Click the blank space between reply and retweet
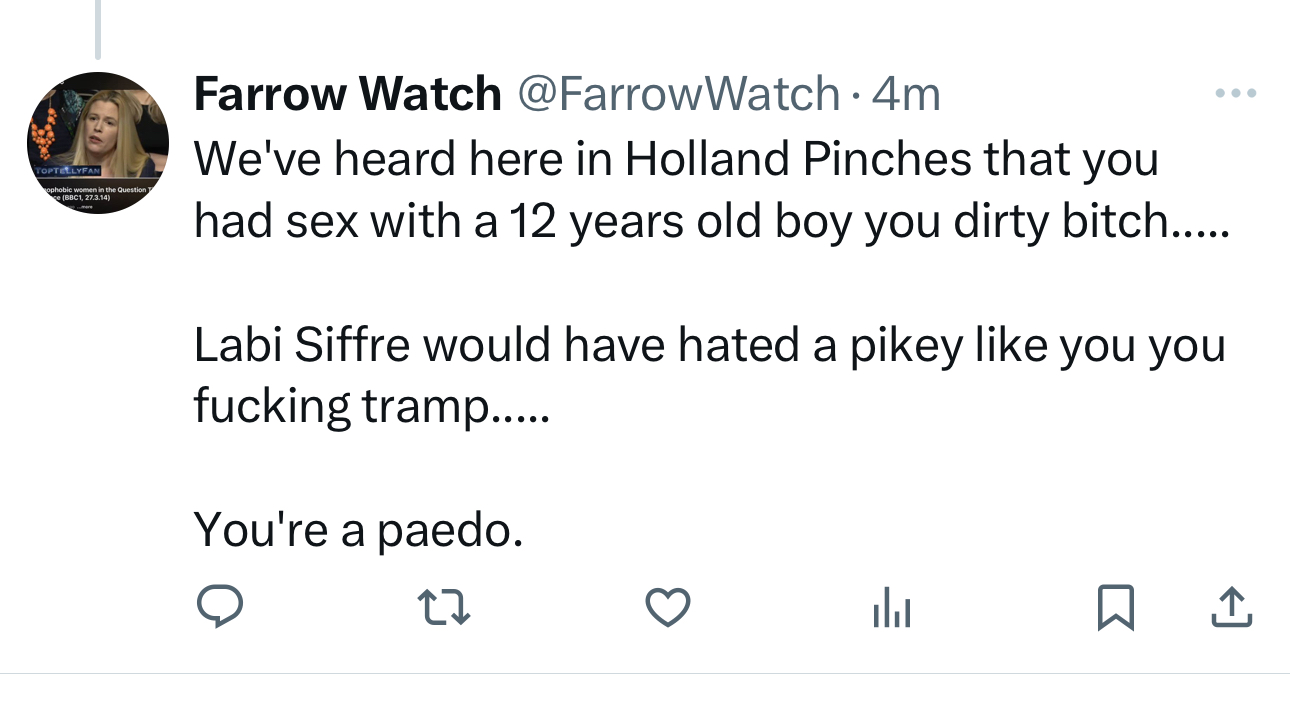 point(330,607)
